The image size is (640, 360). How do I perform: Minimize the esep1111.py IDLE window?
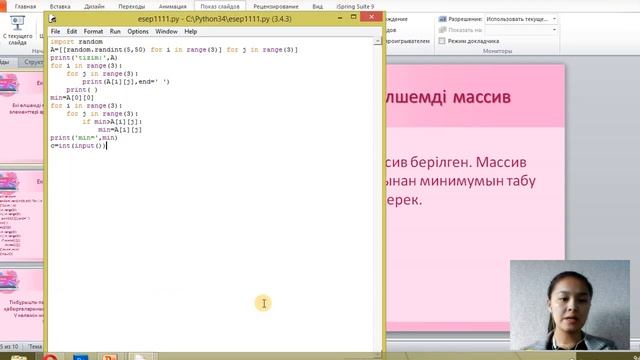(x=340, y=18)
